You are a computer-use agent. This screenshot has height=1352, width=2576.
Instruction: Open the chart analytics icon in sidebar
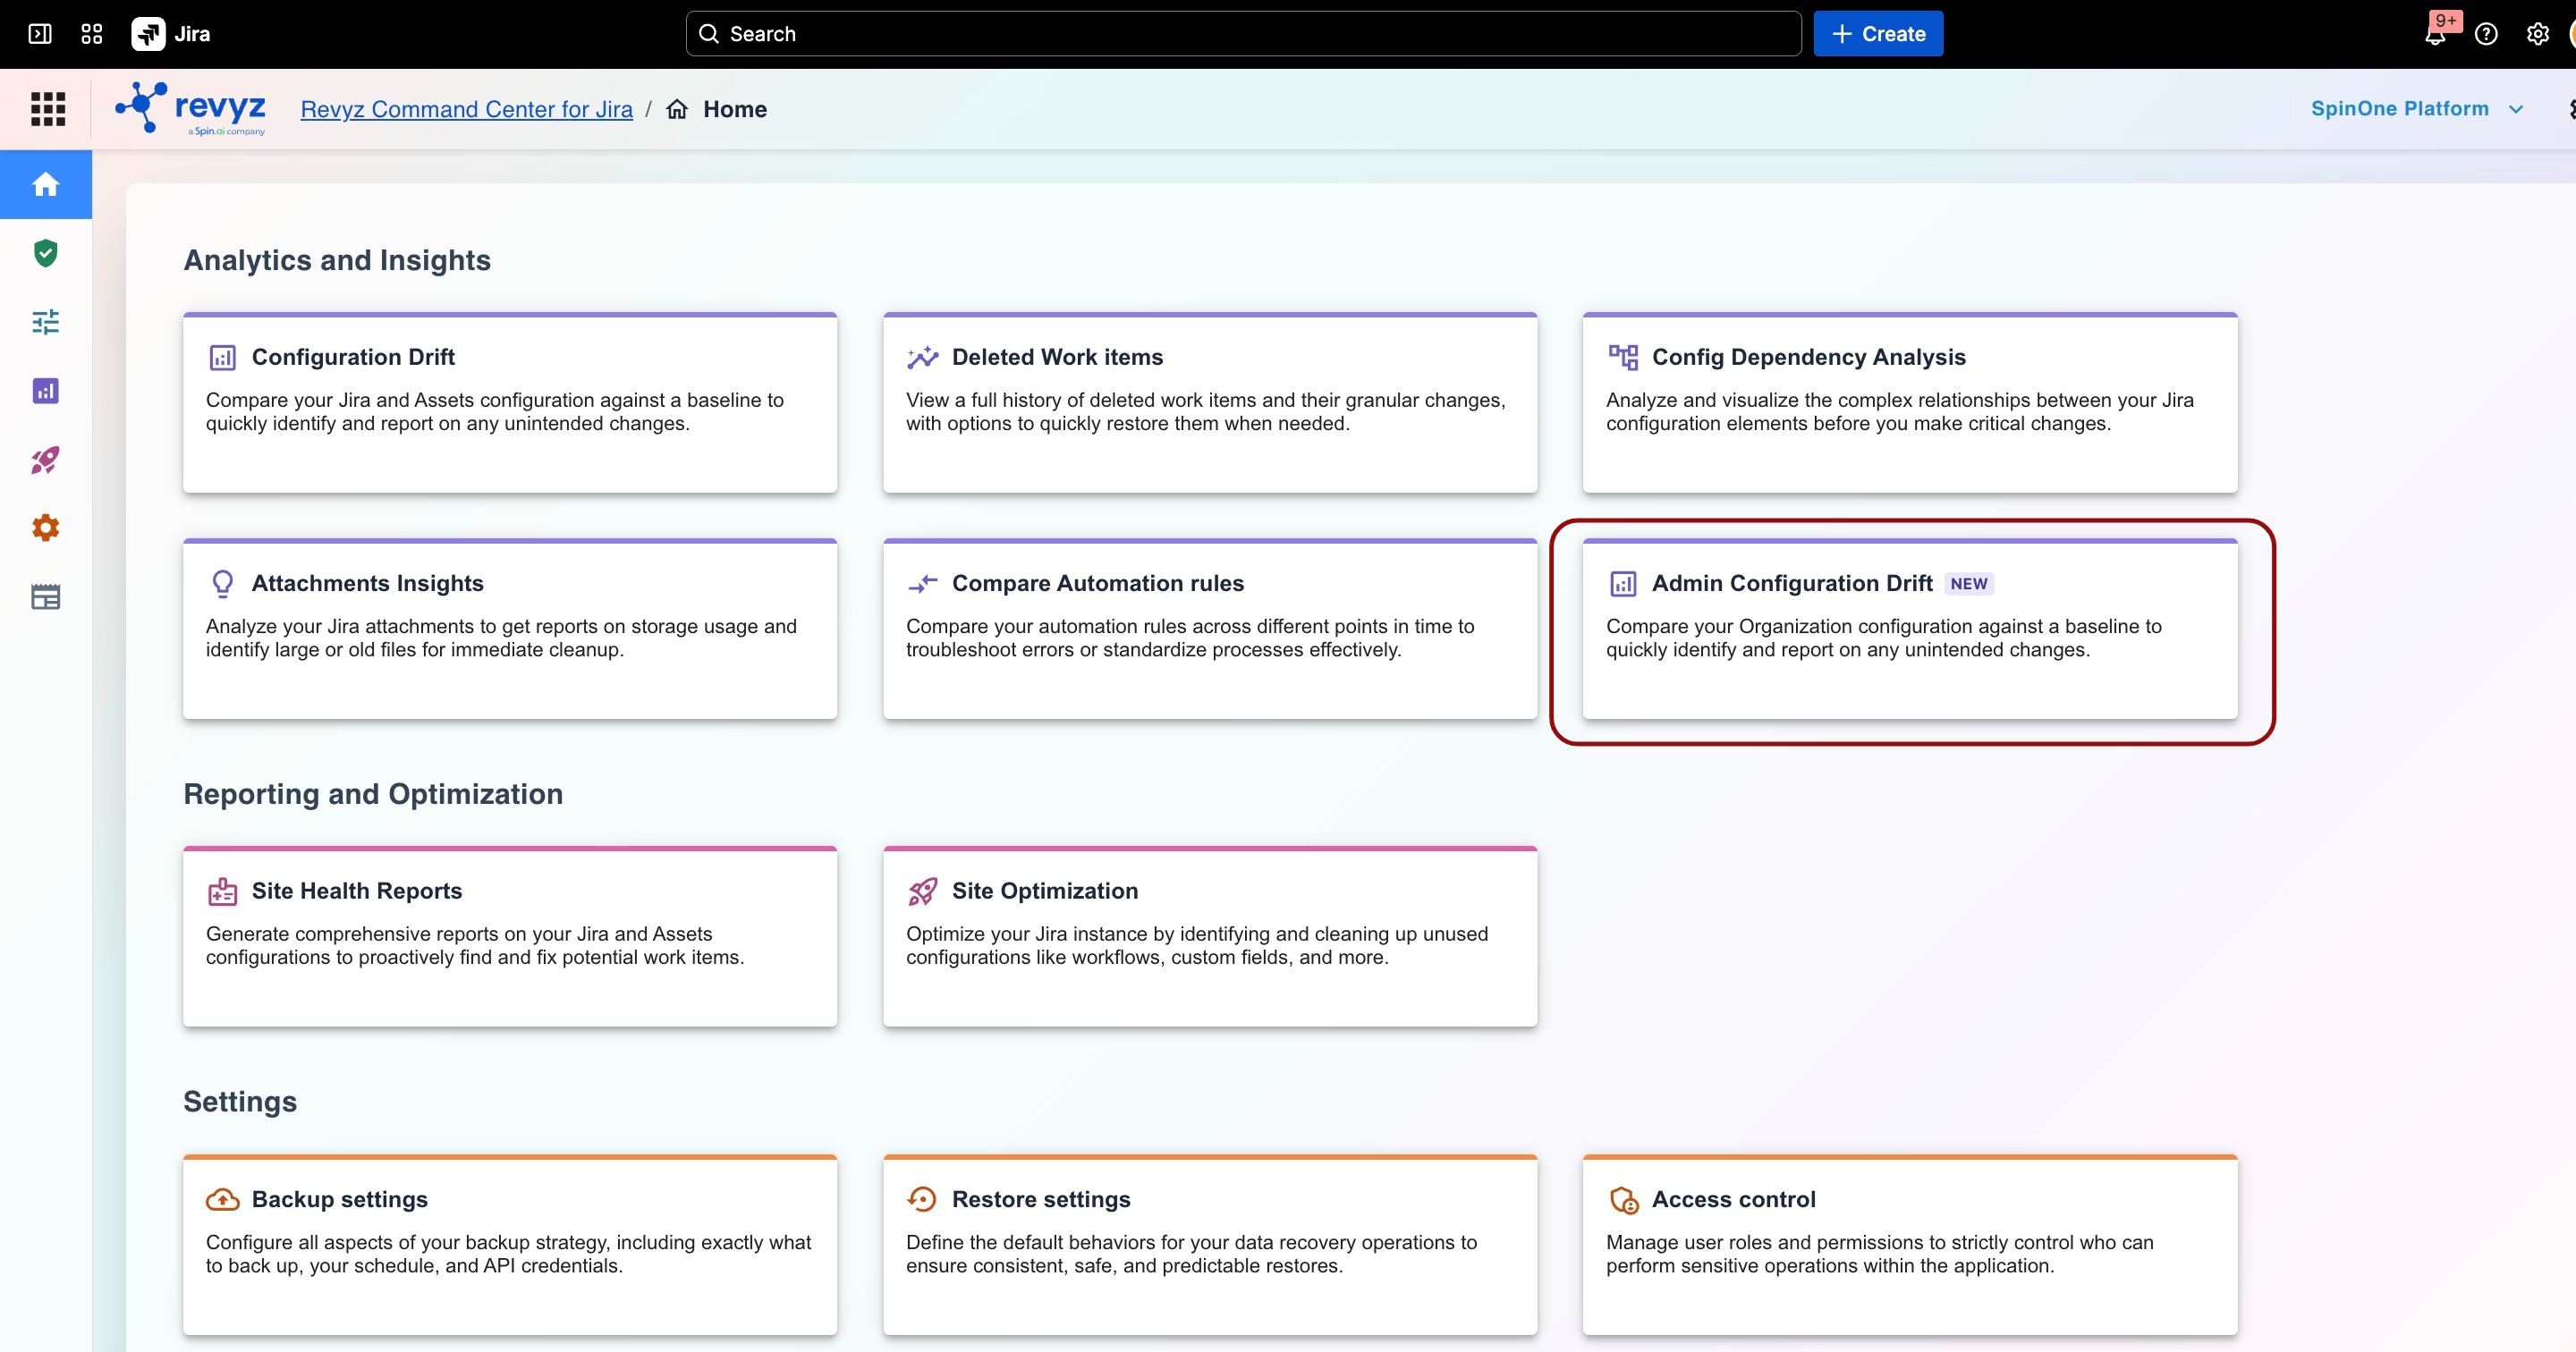45,391
